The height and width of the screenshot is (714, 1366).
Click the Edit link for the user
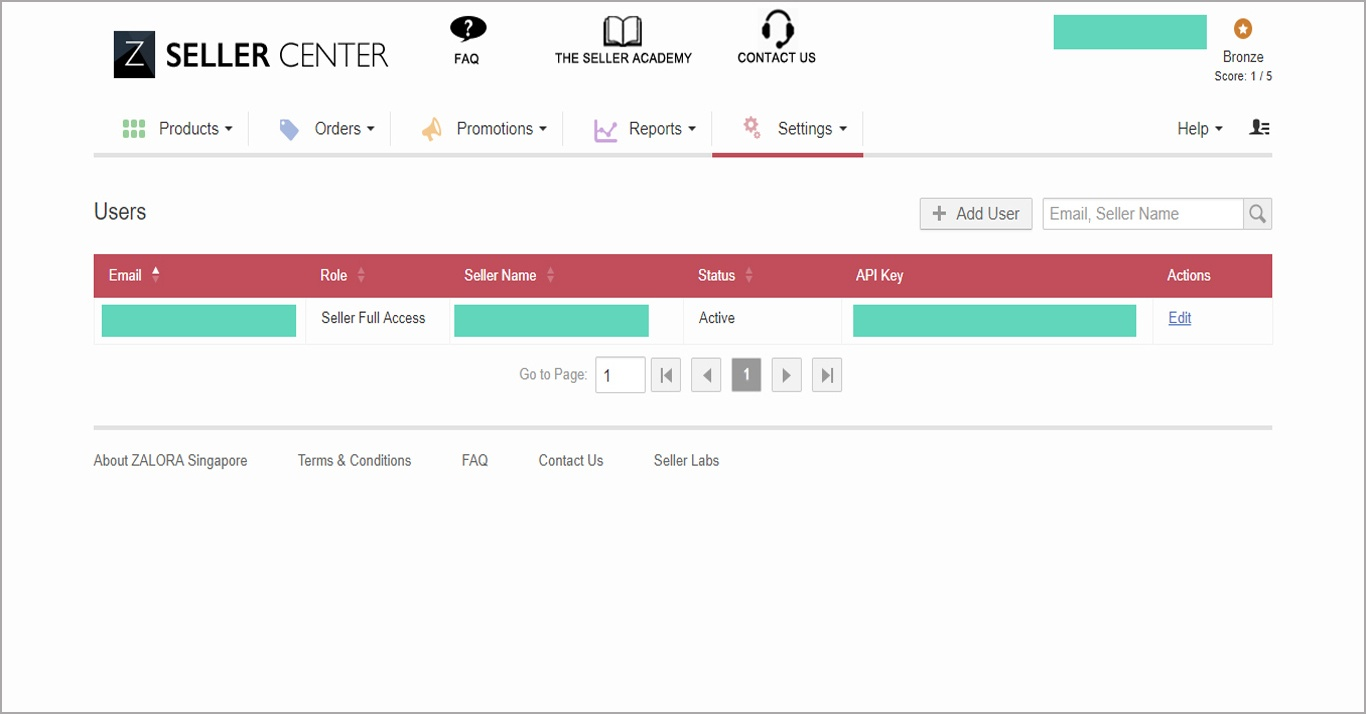[x=1180, y=318]
